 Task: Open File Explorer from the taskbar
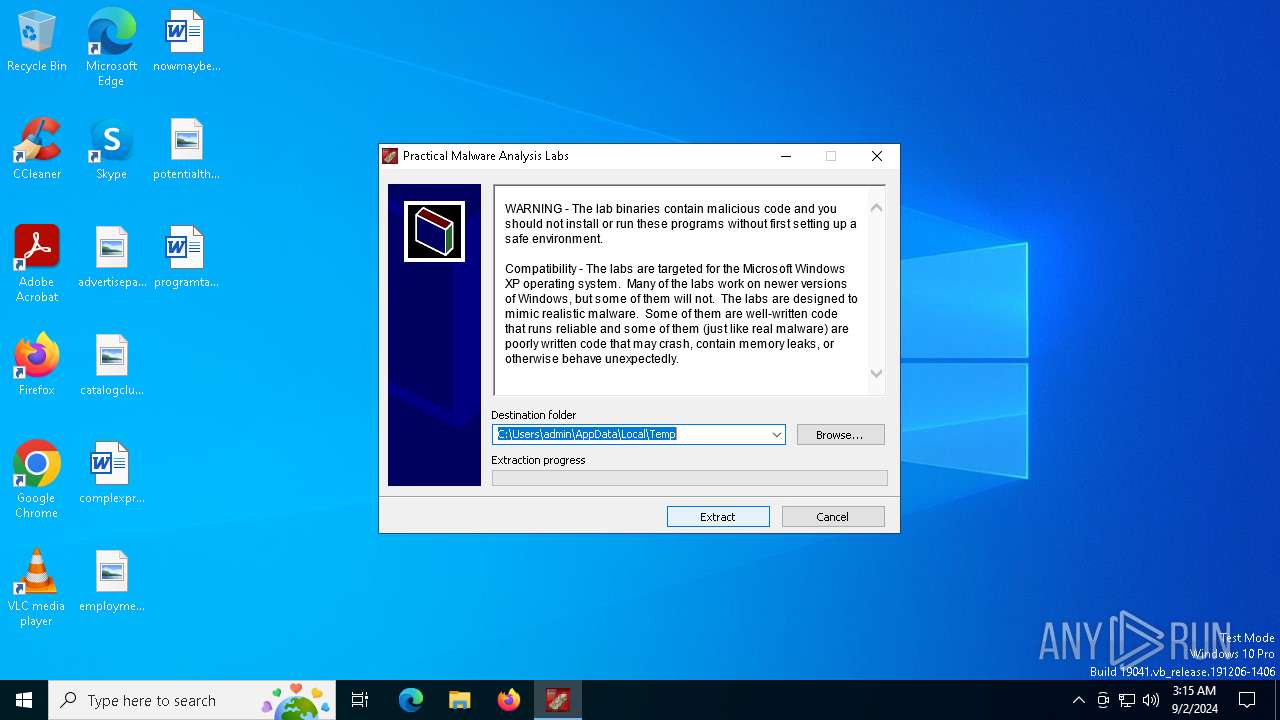click(459, 700)
